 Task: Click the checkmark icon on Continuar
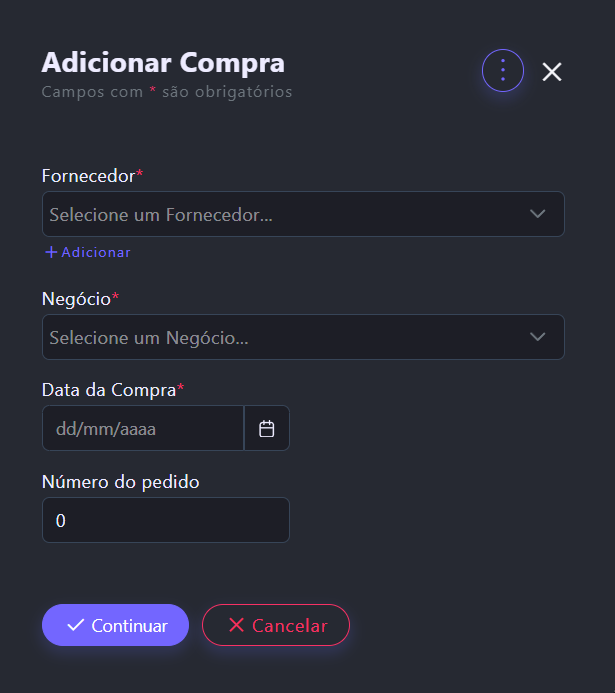pyautogui.click(x=75, y=625)
